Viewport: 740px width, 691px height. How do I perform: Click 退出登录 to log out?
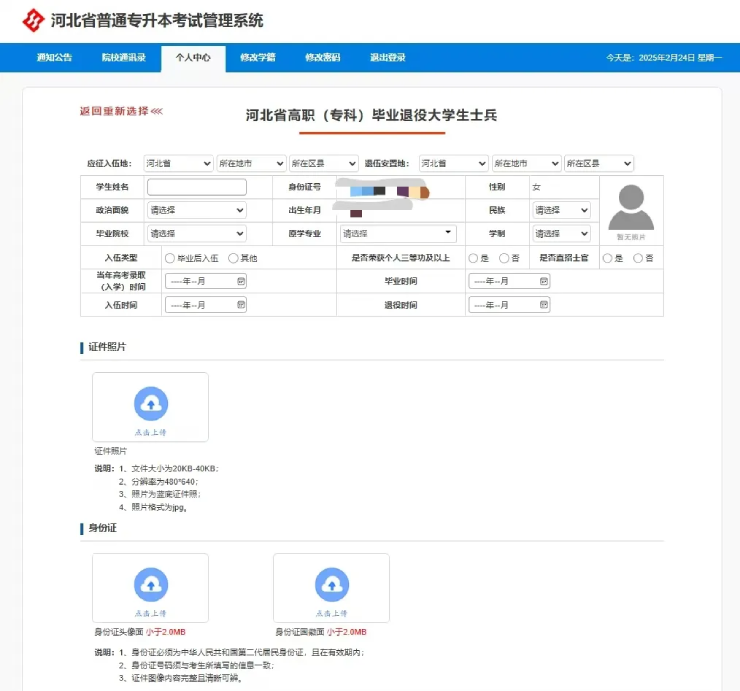(387, 58)
